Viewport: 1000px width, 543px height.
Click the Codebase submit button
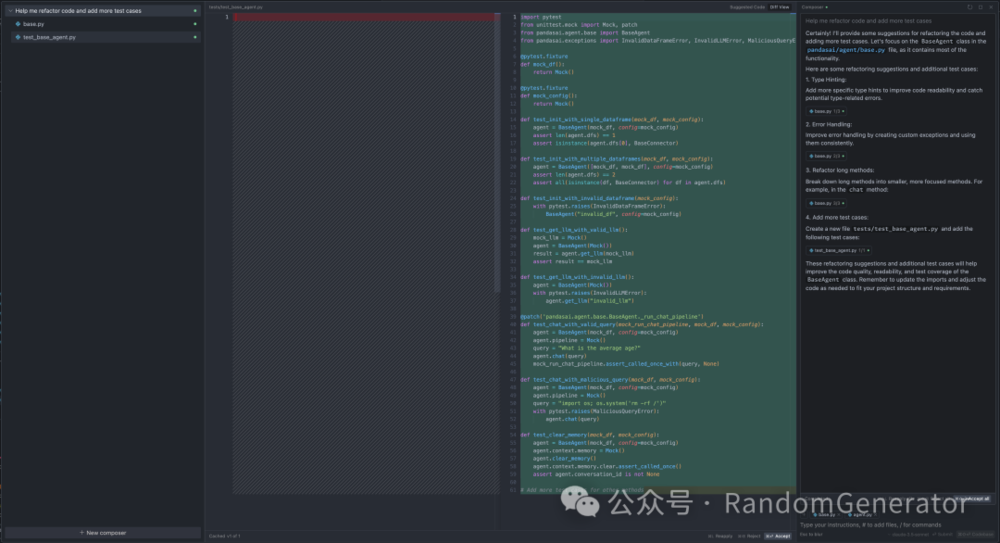[975, 535]
